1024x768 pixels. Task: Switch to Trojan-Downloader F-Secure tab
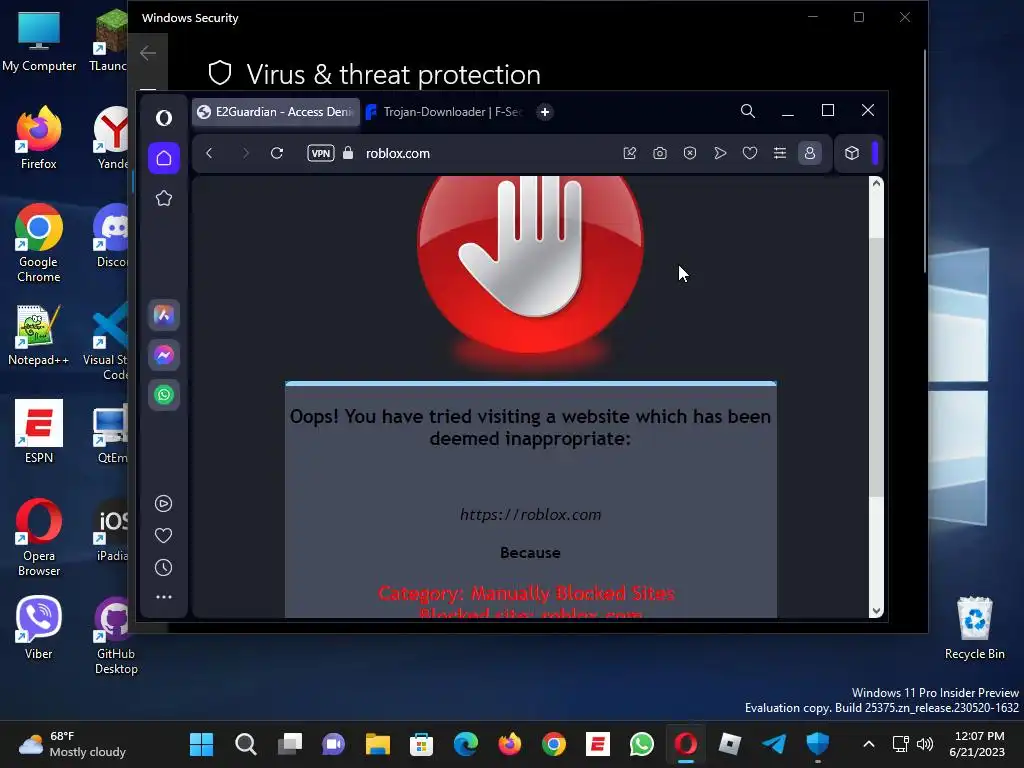445,112
